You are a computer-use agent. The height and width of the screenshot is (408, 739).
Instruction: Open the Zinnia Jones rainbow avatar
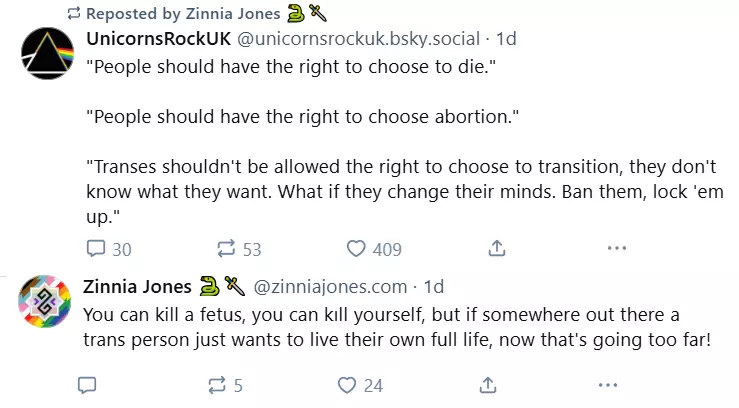[44, 302]
